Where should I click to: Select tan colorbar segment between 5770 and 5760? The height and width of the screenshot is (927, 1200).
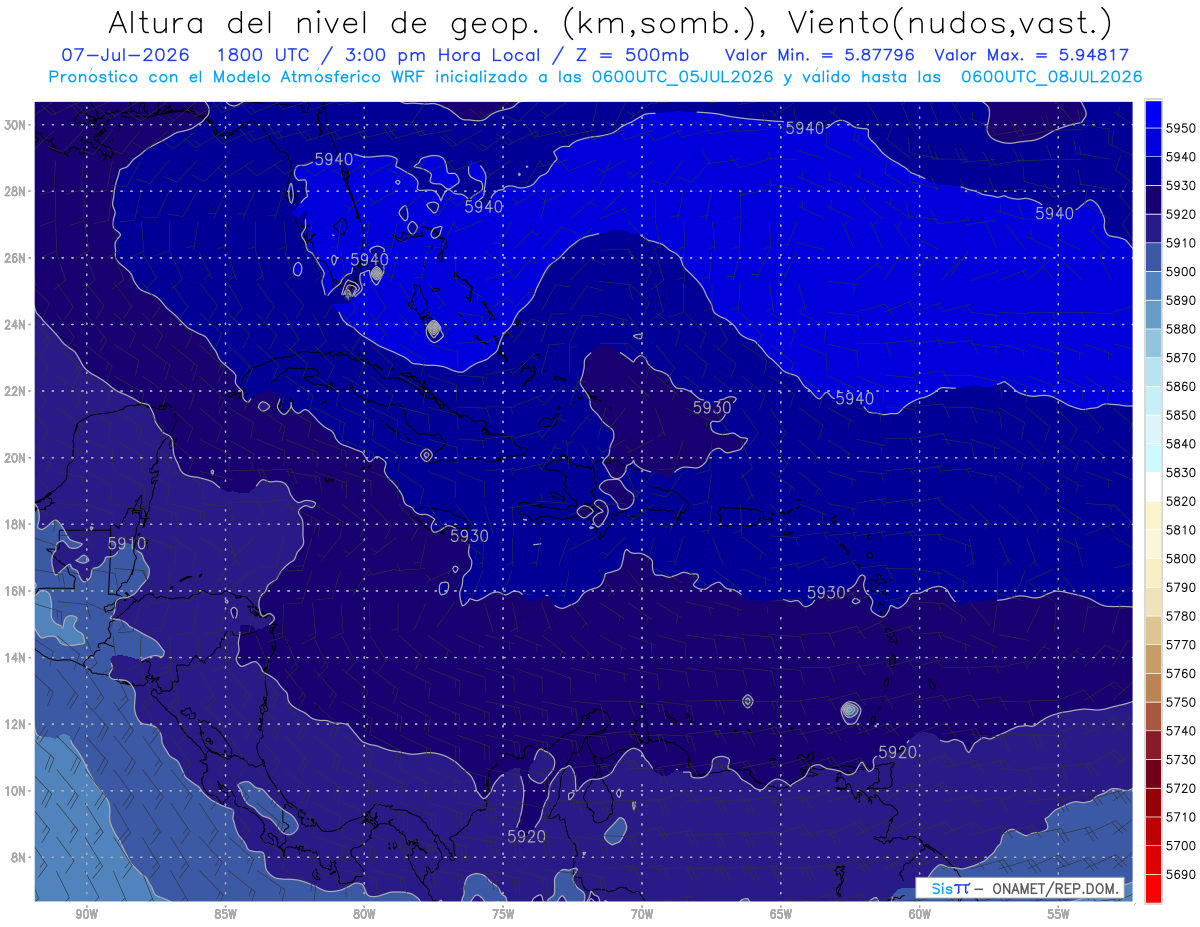coord(1152,659)
